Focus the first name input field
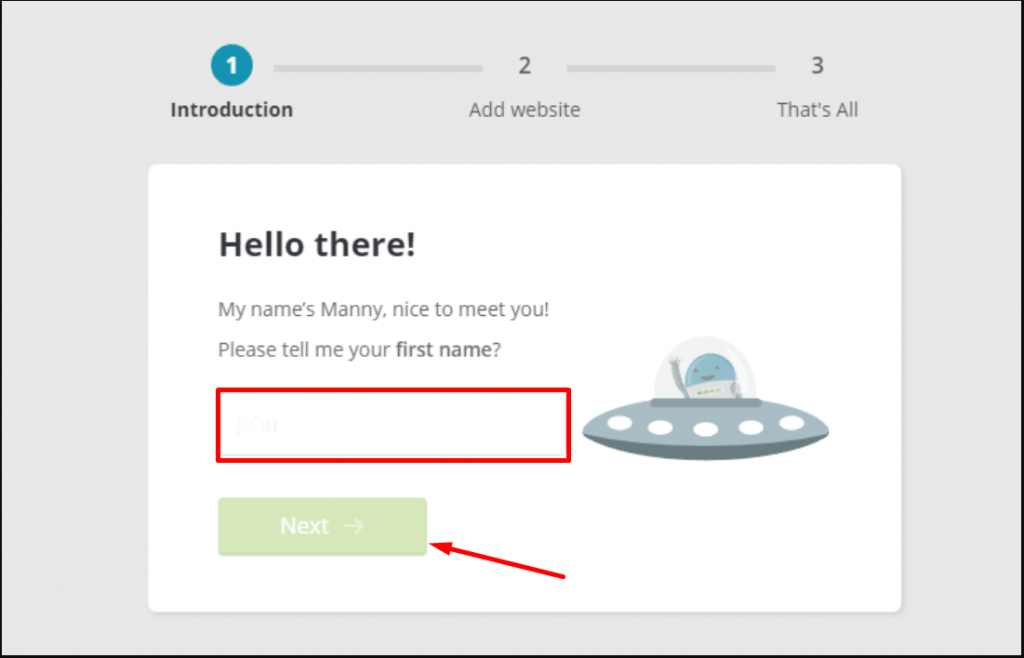This screenshot has height=658, width=1024. (393, 425)
